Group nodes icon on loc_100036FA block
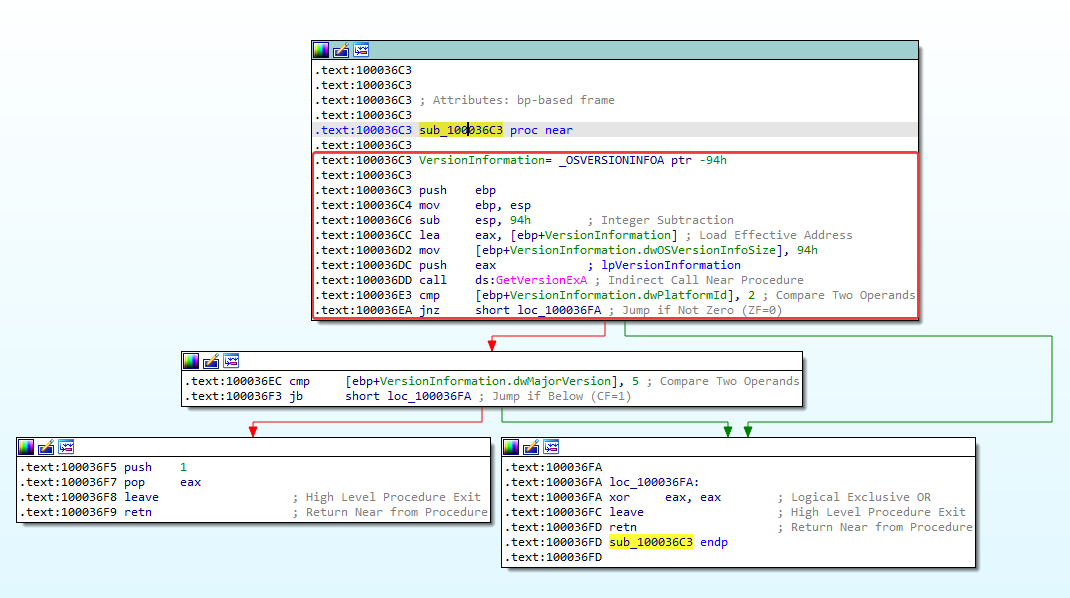1070x598 pixels. (x=551, y=447)
